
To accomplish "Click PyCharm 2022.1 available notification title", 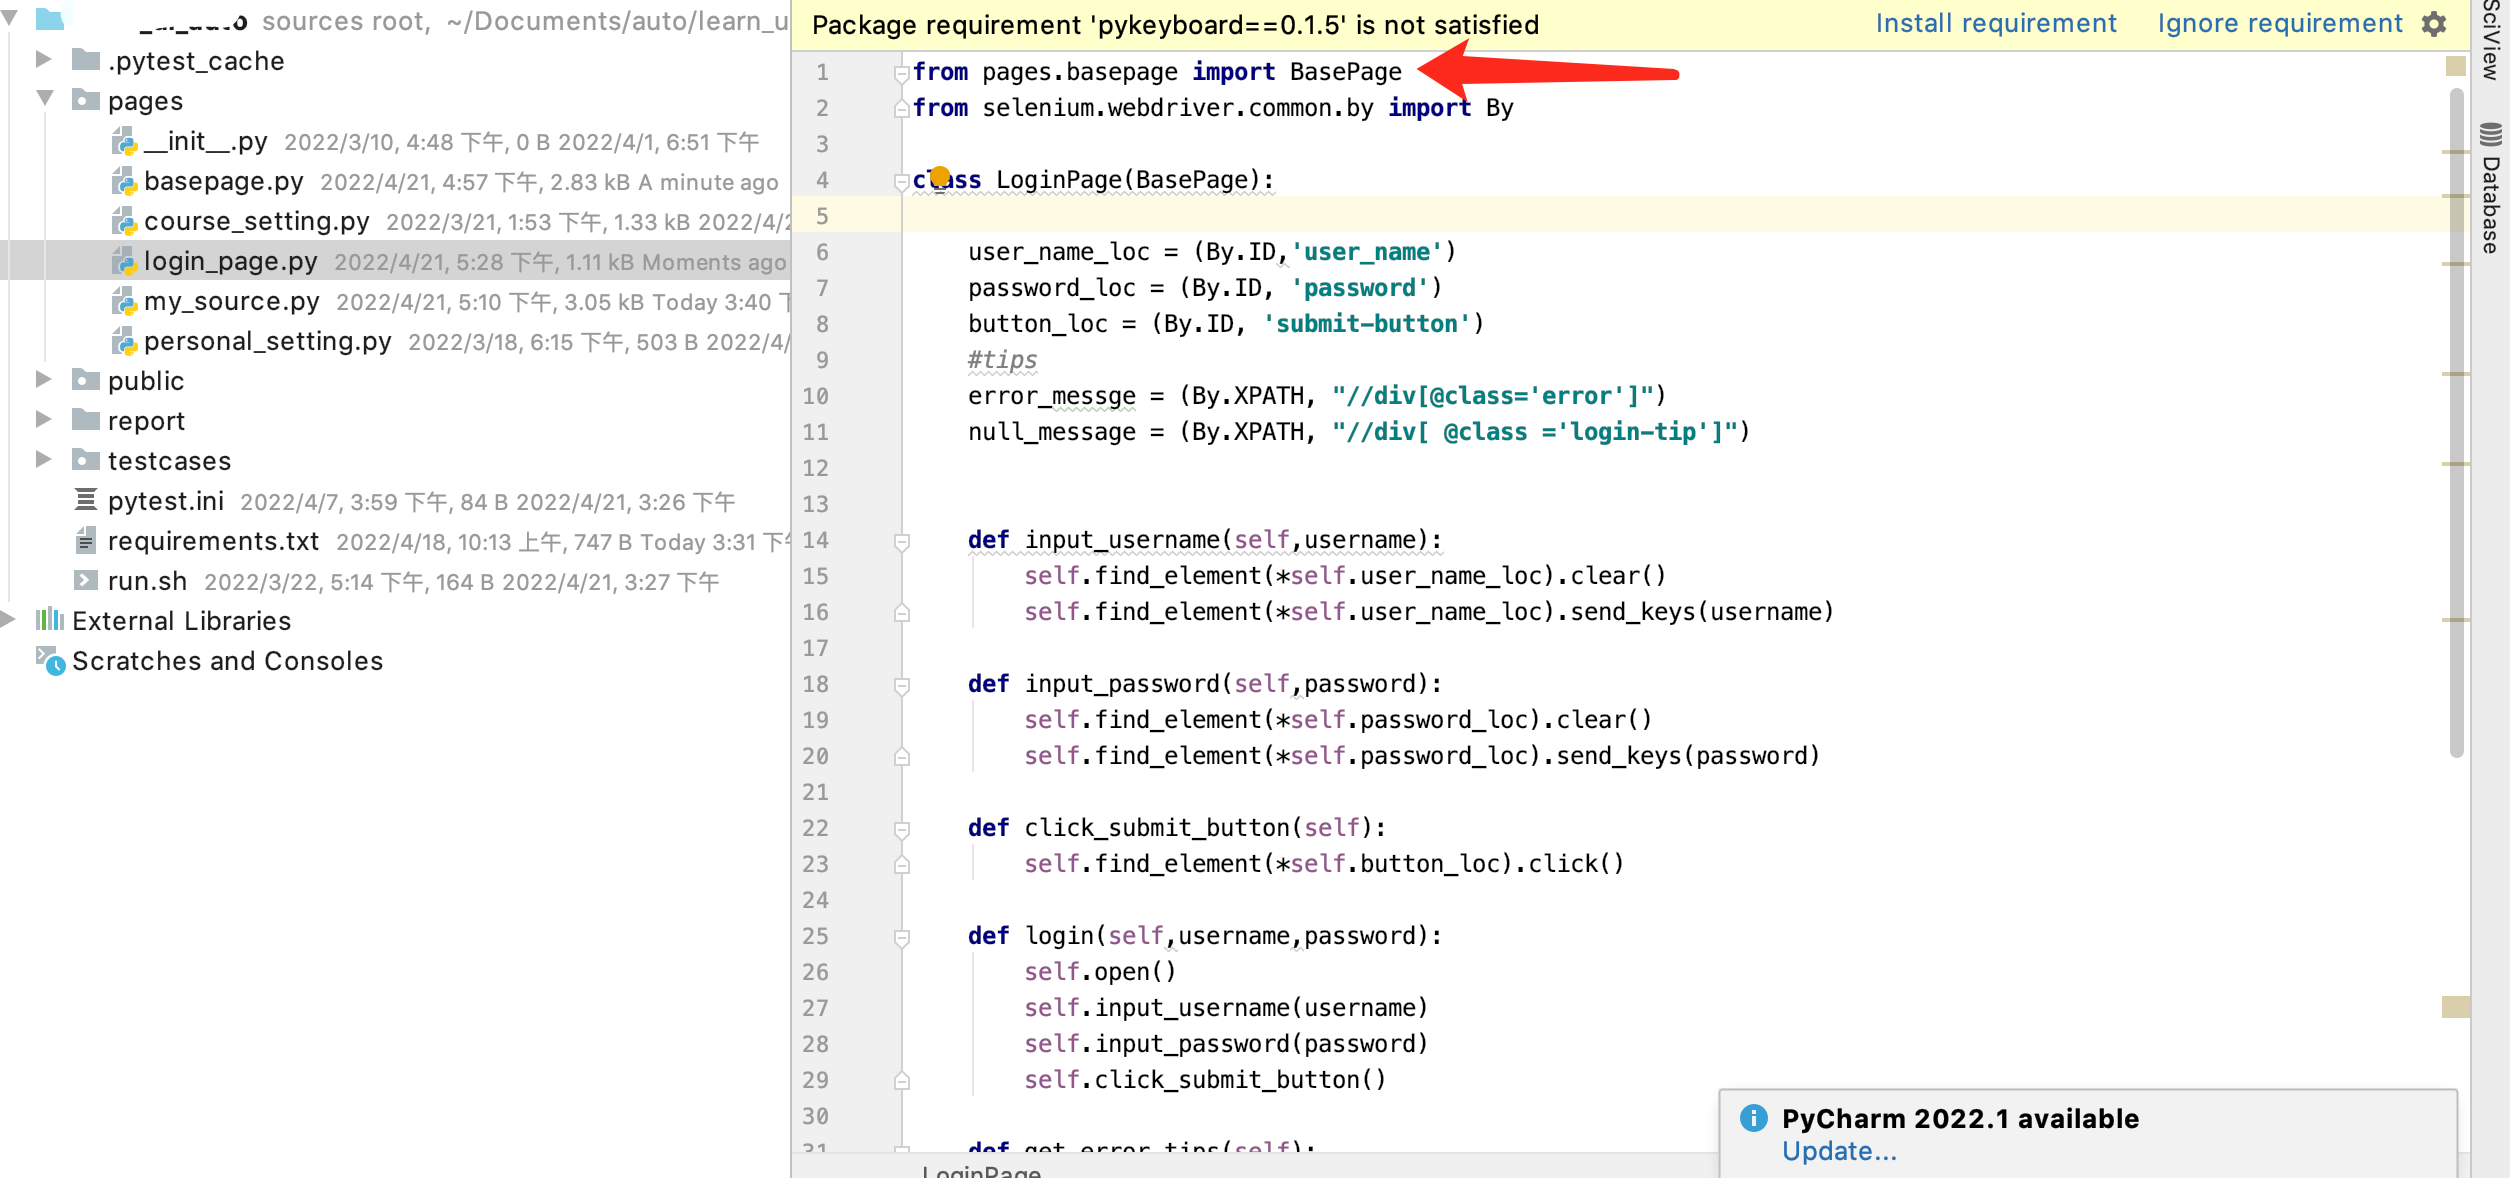I will [x=1960, y=1118].
